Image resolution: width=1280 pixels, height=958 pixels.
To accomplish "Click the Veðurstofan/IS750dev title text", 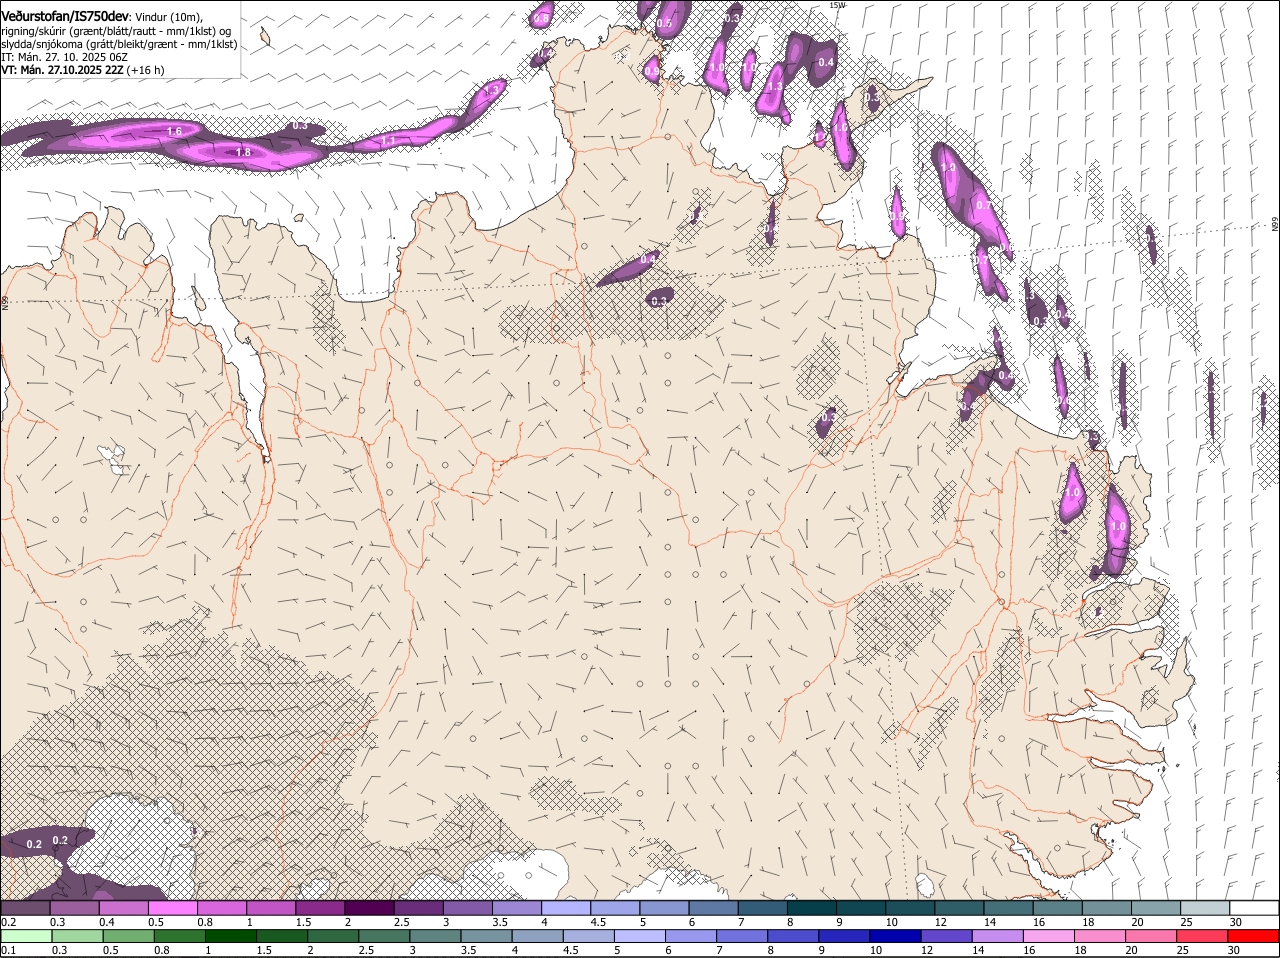I will coord(65,16).
